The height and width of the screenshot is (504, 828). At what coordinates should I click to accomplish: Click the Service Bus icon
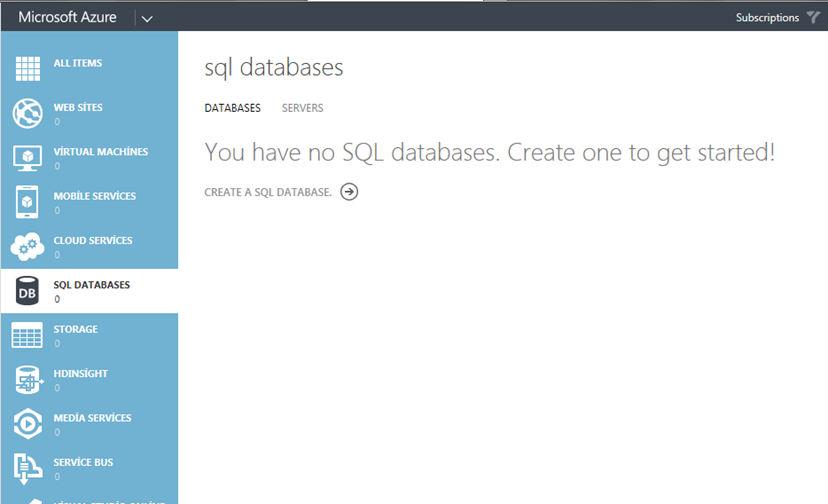27,469
